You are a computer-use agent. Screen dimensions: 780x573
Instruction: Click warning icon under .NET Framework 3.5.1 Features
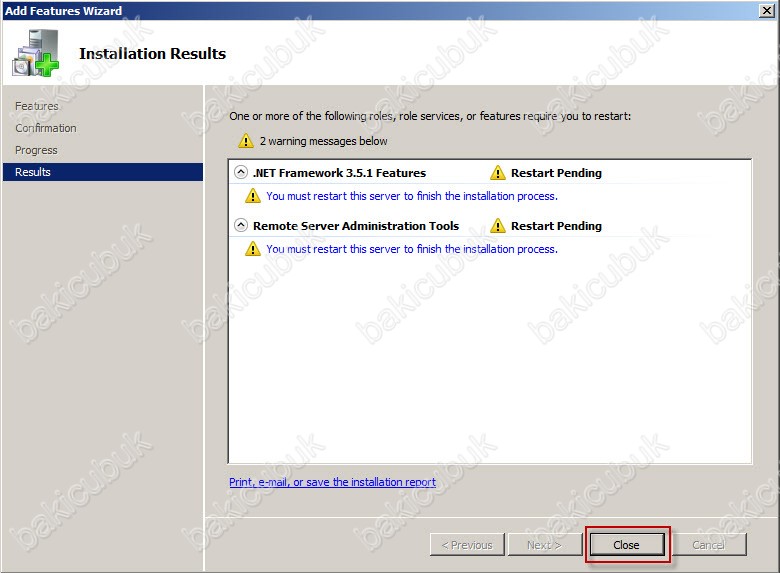(253, 196)
